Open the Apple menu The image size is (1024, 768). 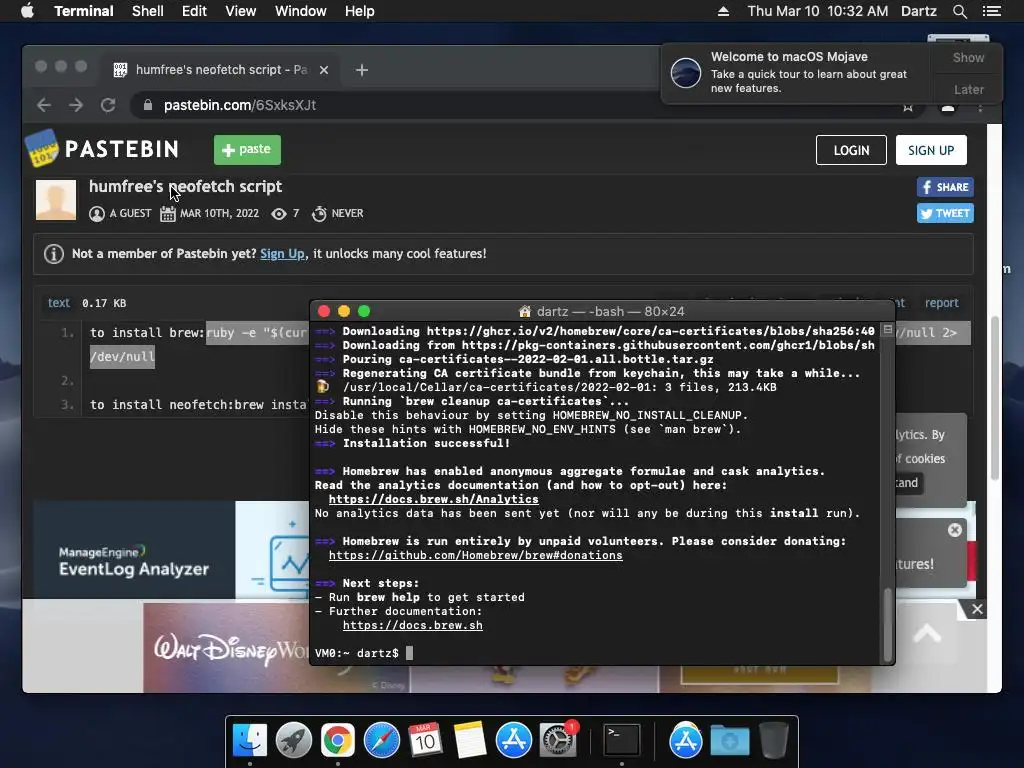click(27, 11)
